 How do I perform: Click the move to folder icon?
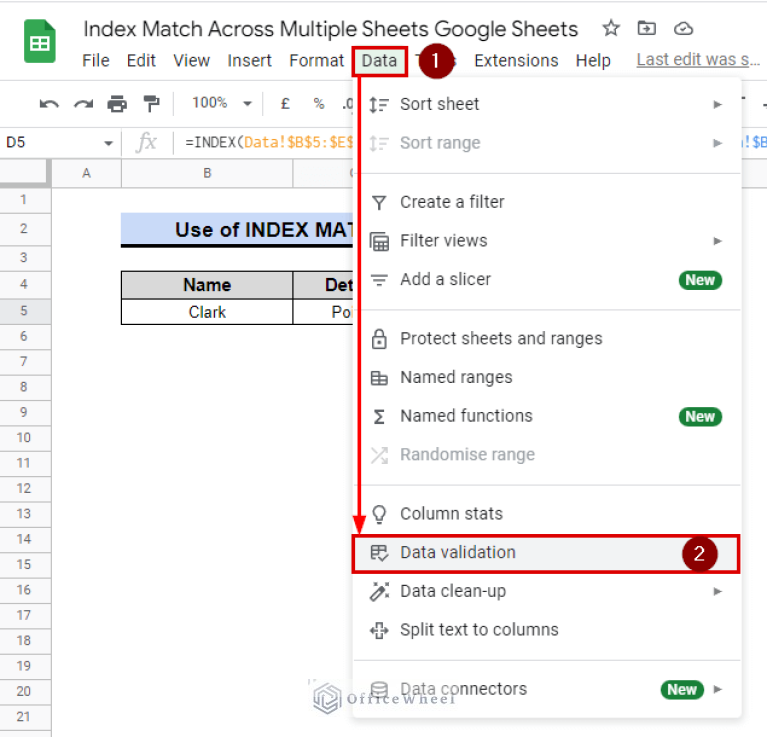click(x=647, y=28)
